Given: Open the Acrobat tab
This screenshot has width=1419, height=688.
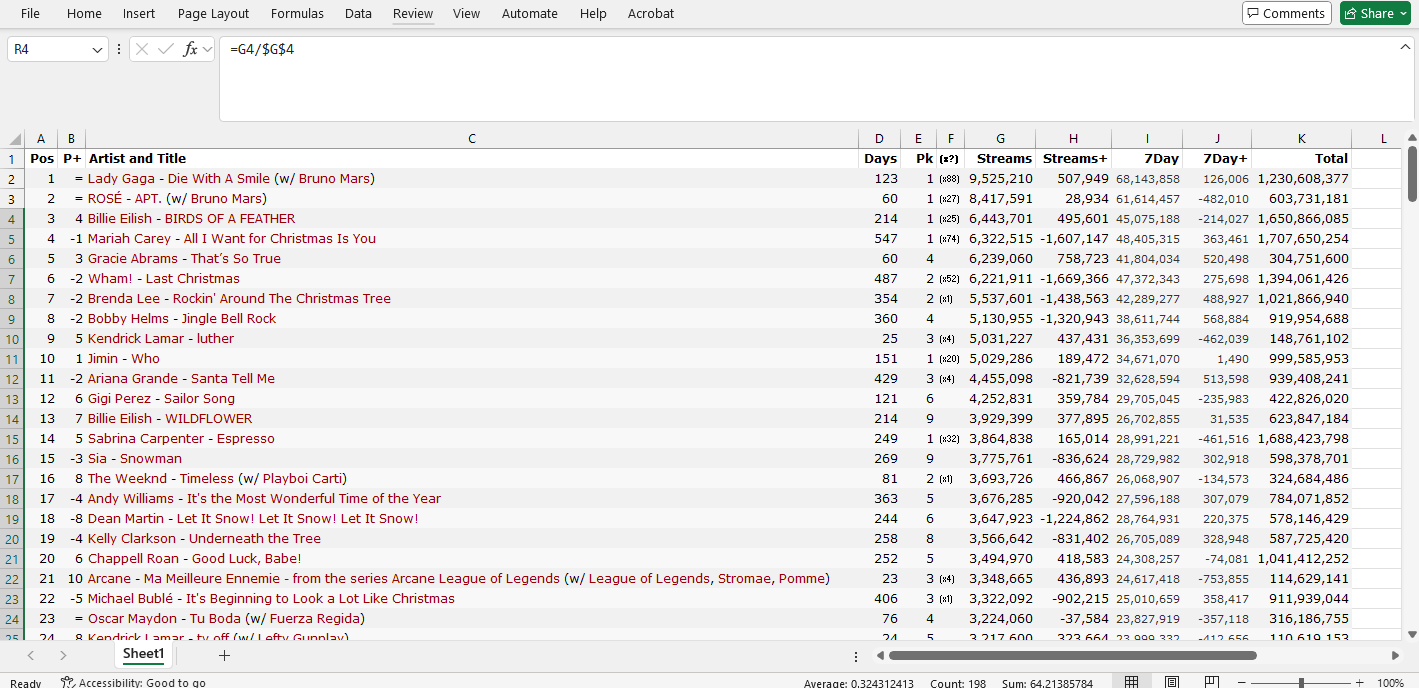Looking at the screenshot, I should tap(651, 13).
